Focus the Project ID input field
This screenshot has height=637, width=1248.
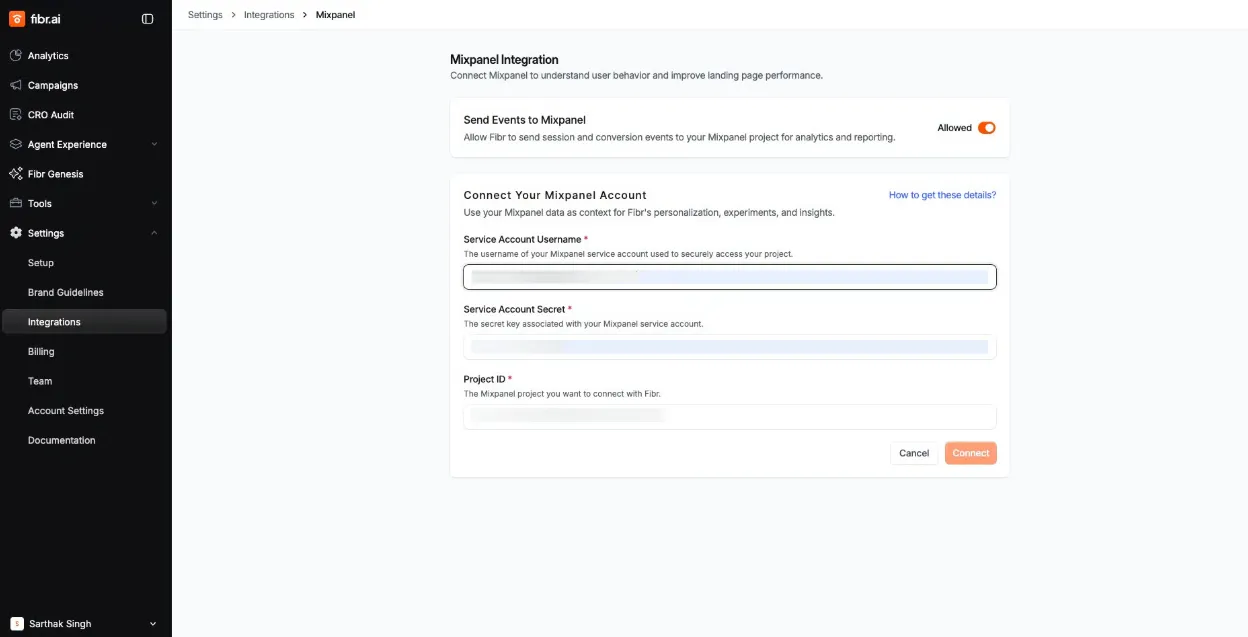(x=730, y=416)
